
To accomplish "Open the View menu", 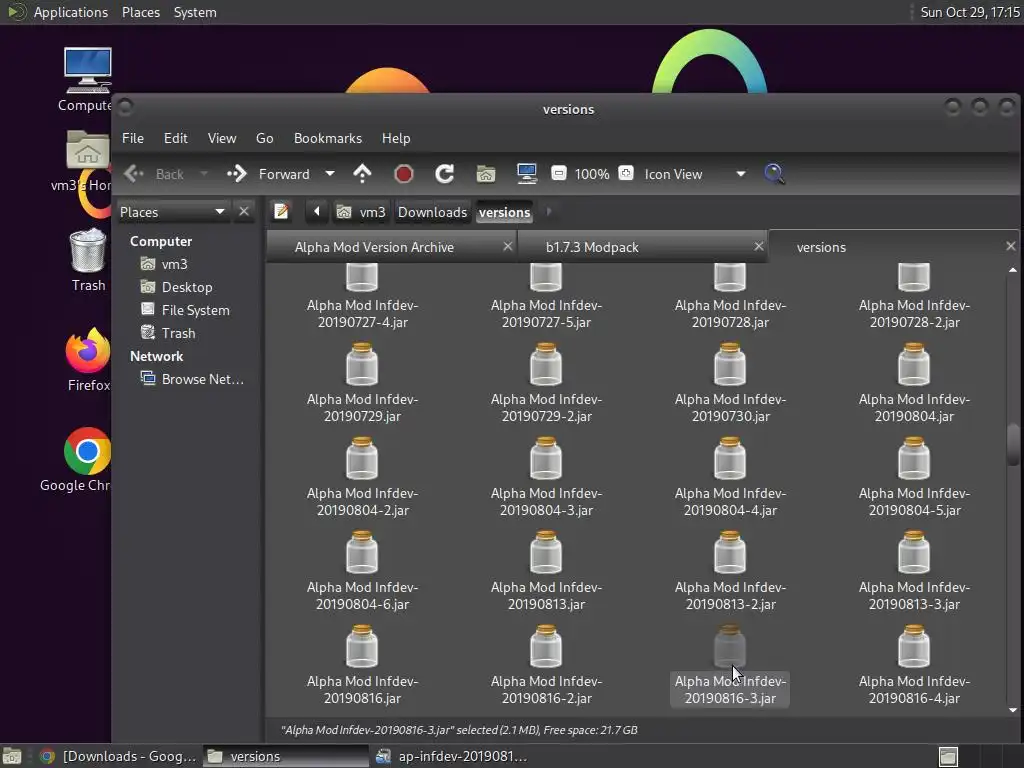I will point(222,138).
